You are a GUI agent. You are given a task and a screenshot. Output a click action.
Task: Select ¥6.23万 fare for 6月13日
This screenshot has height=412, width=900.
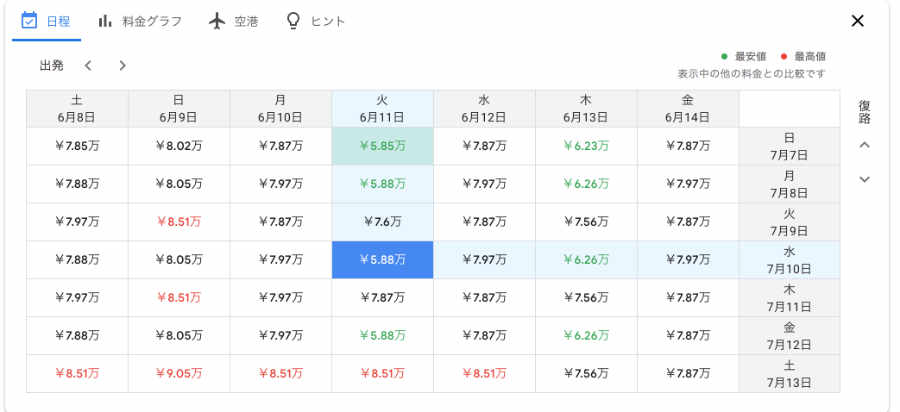(586, 146)
